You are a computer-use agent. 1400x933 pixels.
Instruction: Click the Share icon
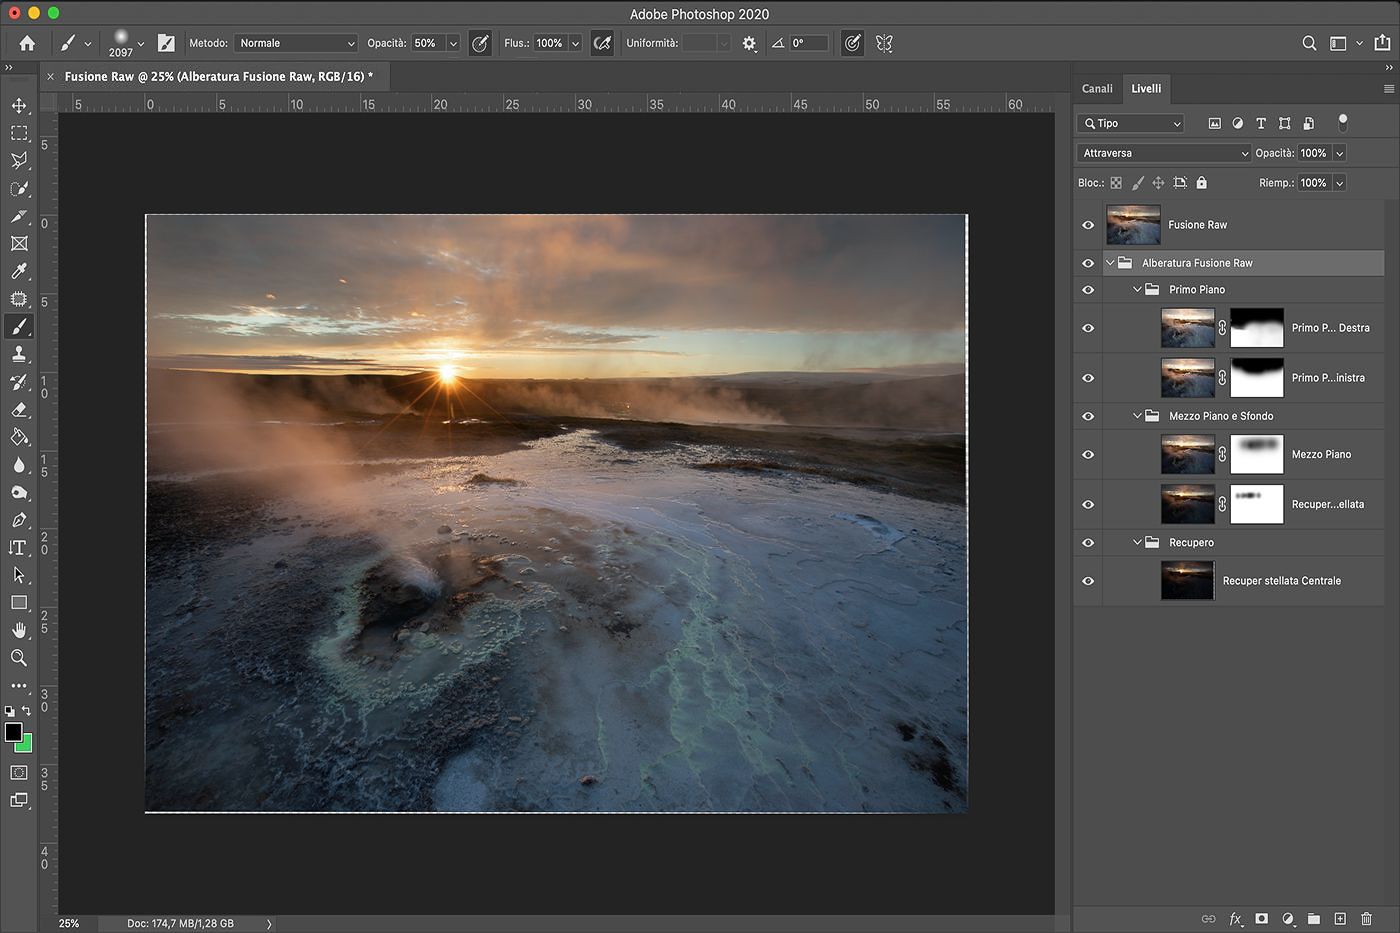[x=1382, y=43]
